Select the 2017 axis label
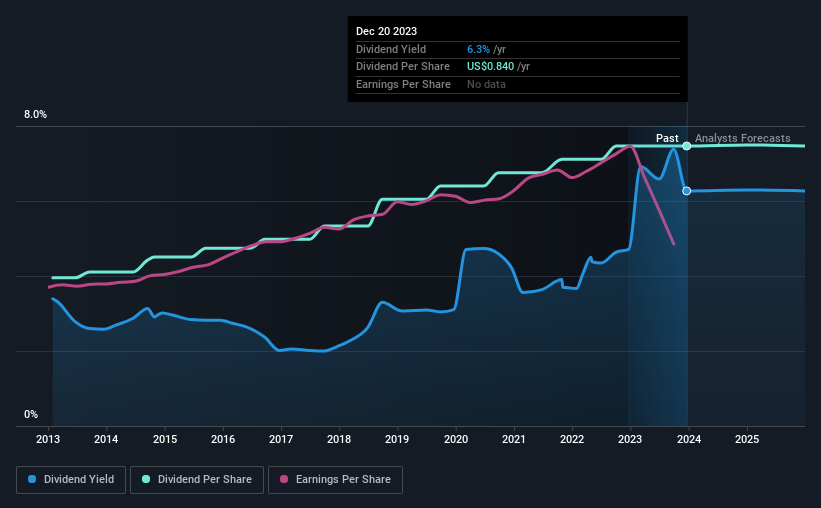Screen dimensions: 821x508 pos(281,439)
